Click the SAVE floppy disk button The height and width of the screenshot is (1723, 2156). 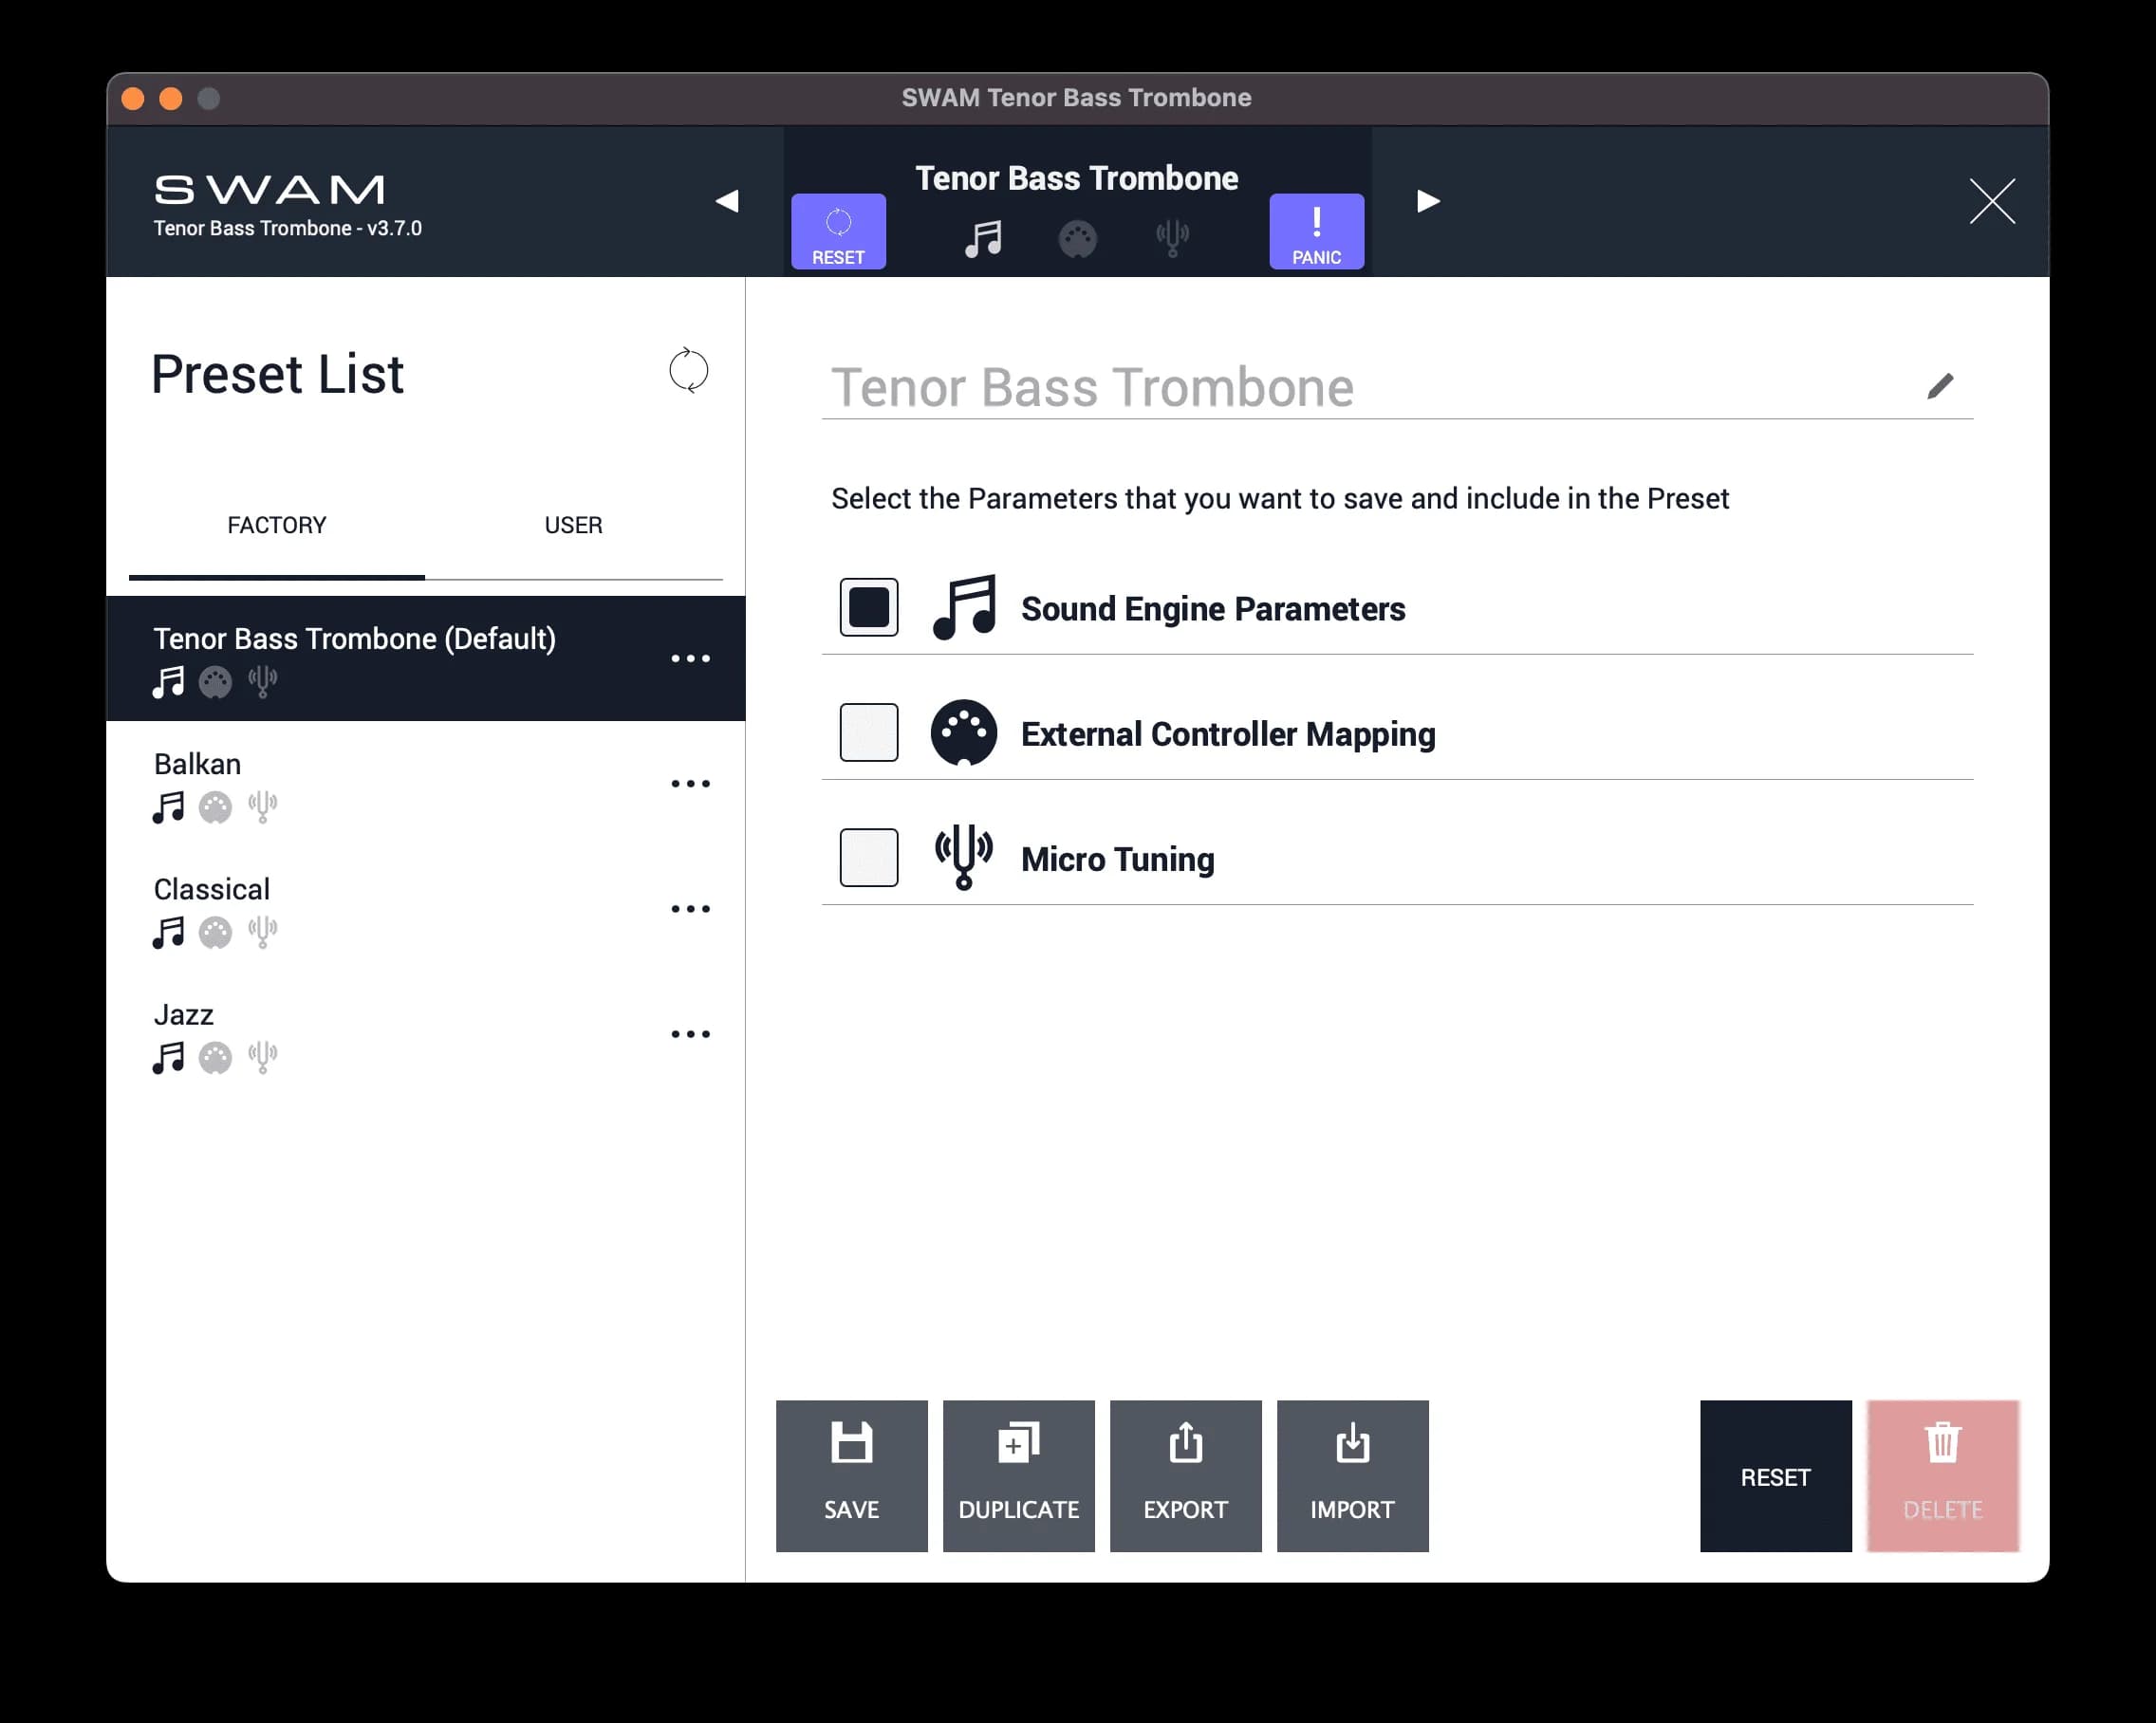851,1475
